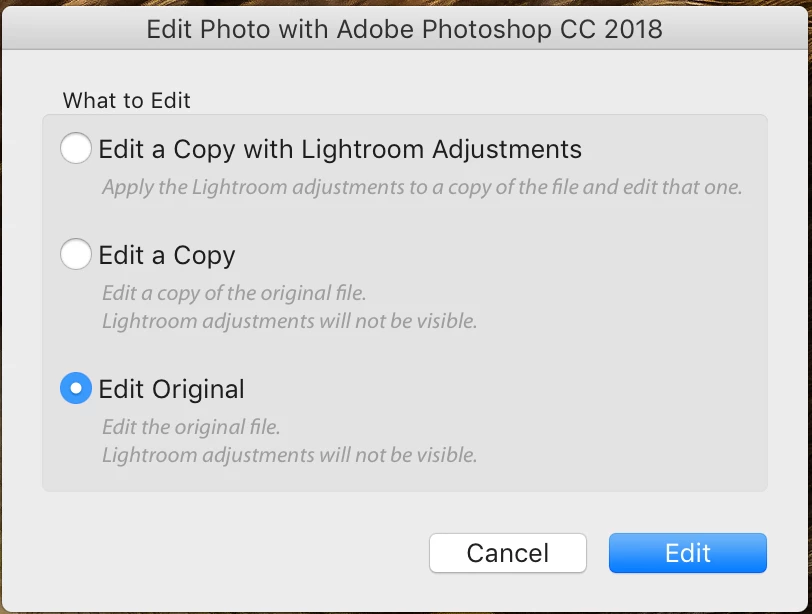Click the empty left end of the title bar
812x614 pixels.
[60, 28]
